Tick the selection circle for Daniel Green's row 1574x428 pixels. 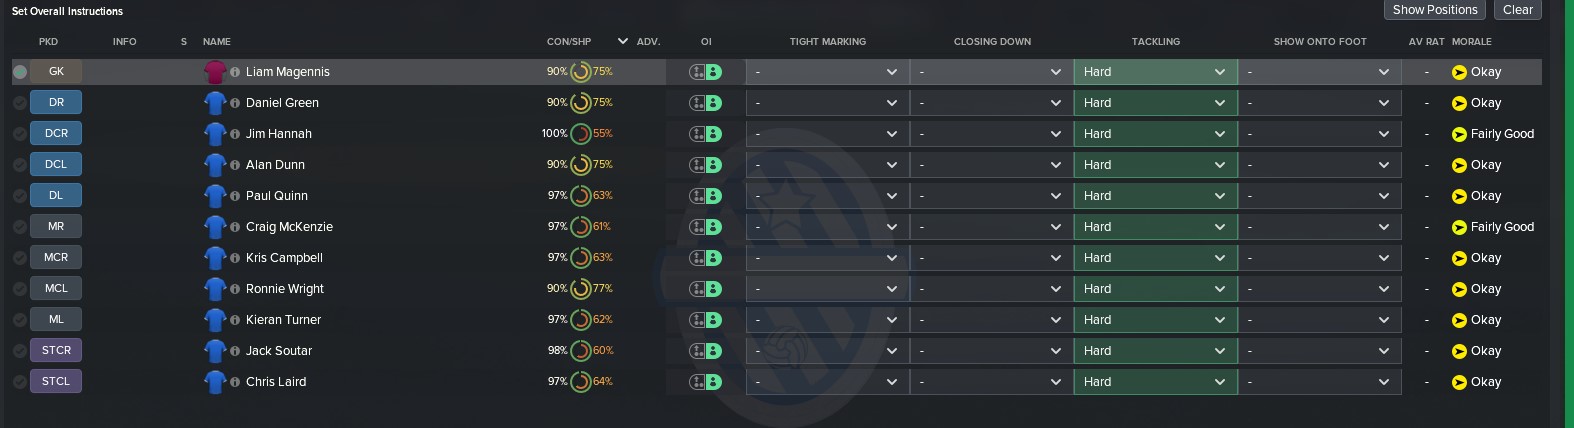point(20,103)
